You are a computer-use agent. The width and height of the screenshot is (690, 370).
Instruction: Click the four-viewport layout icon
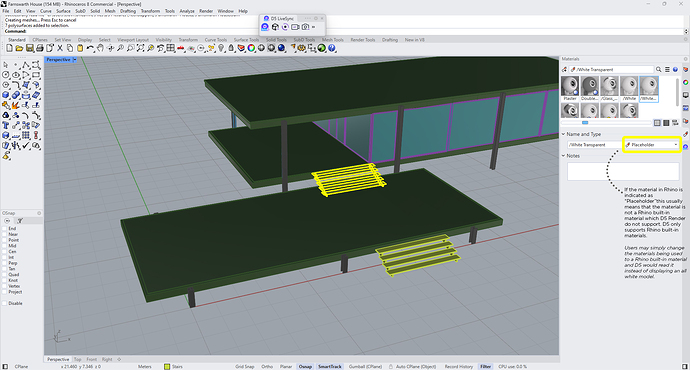tap(171, 48)
